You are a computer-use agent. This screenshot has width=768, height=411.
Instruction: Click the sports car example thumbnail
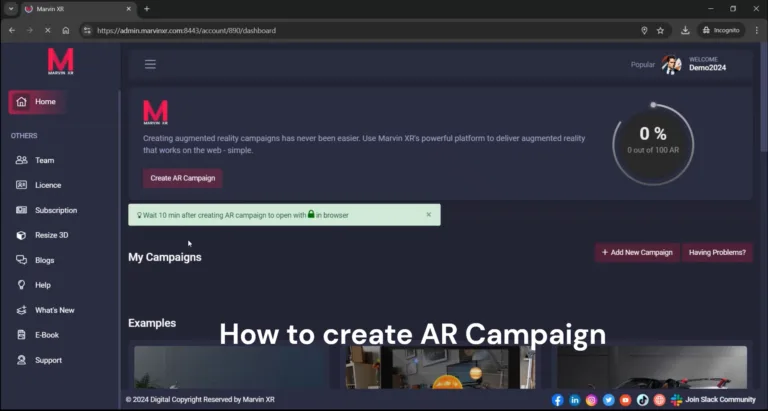(x=652, y=367)
